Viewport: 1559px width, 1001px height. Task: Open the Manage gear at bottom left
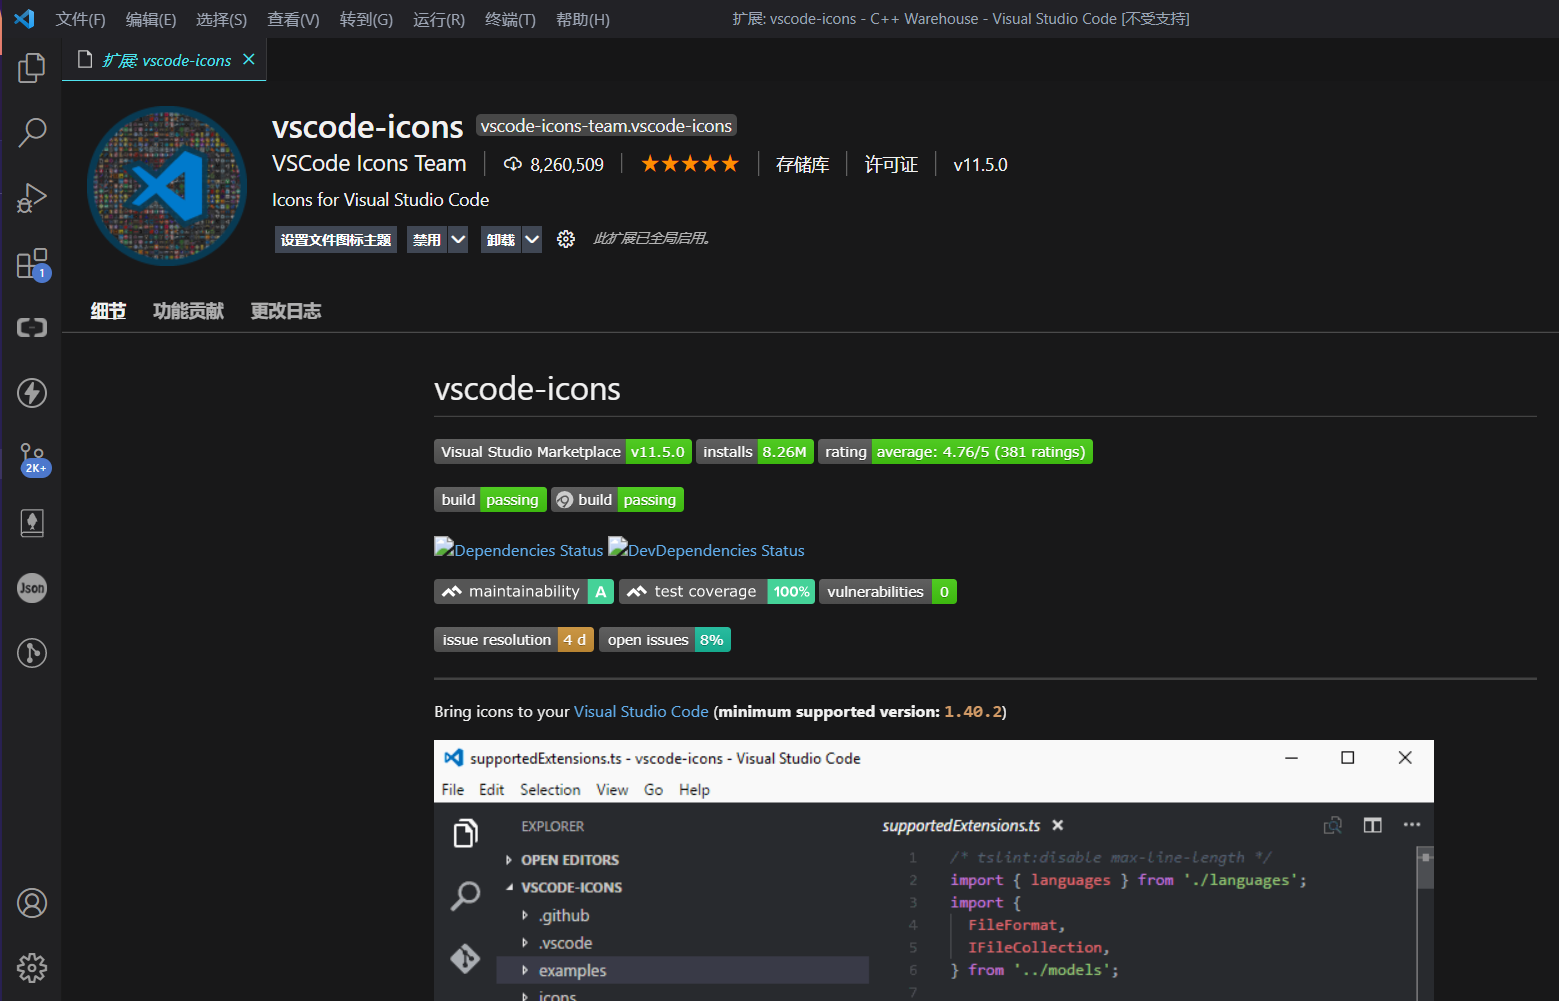32,968
